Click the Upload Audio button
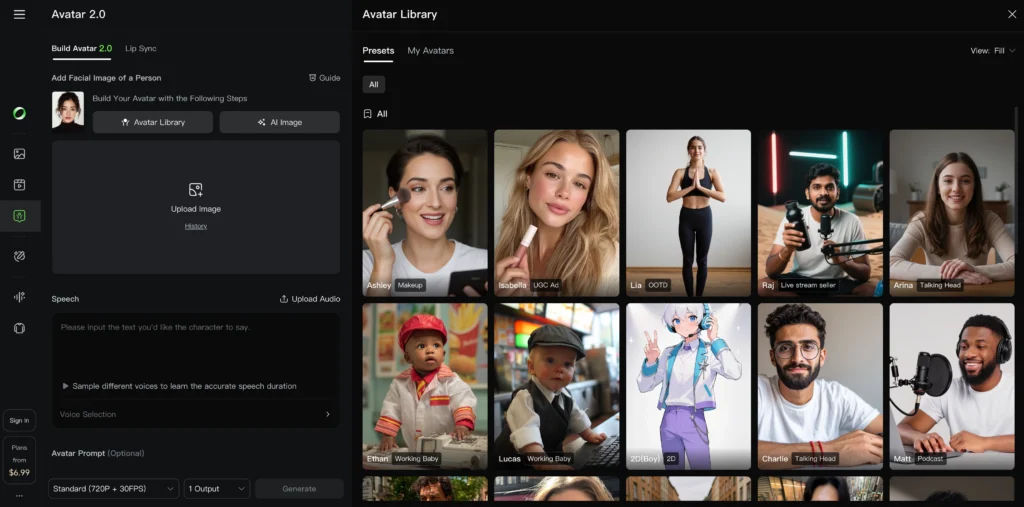This screenshot has width=1024, height=507. tap(310, 299)
